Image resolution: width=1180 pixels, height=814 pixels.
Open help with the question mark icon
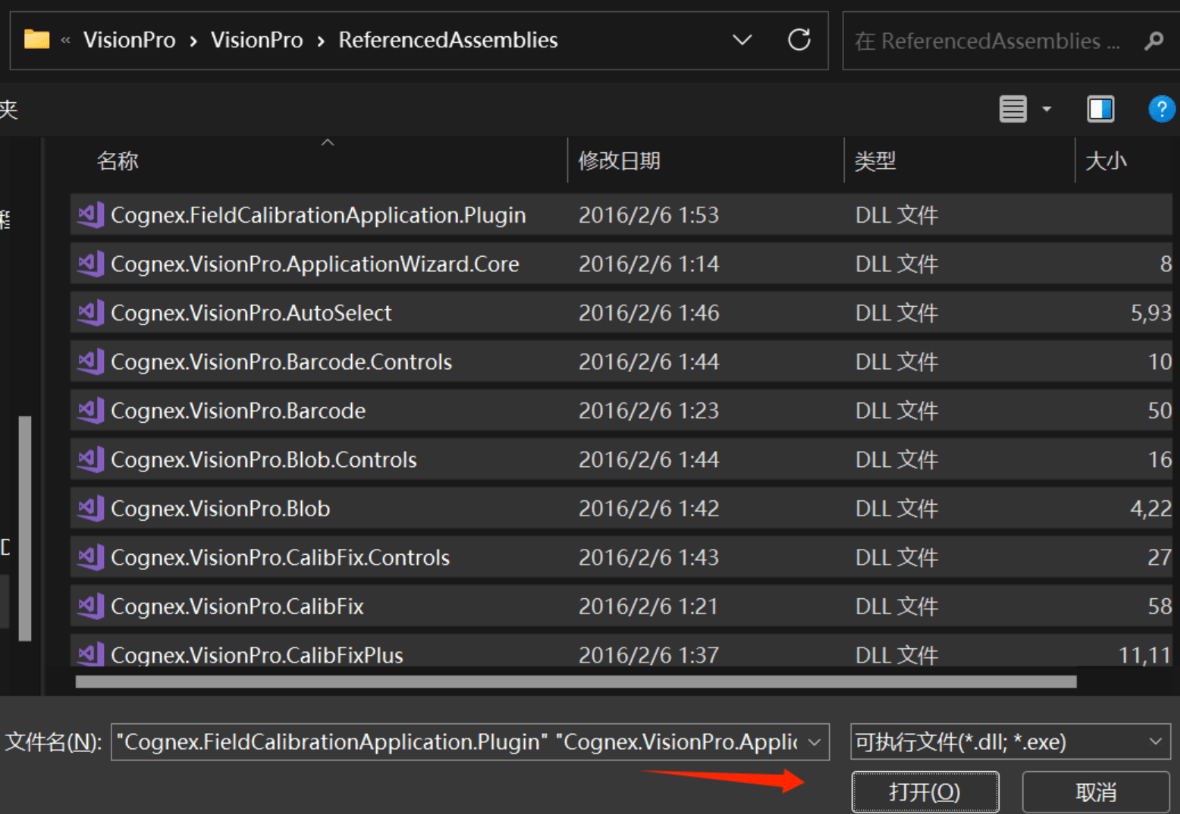[x=1161, y=109]
